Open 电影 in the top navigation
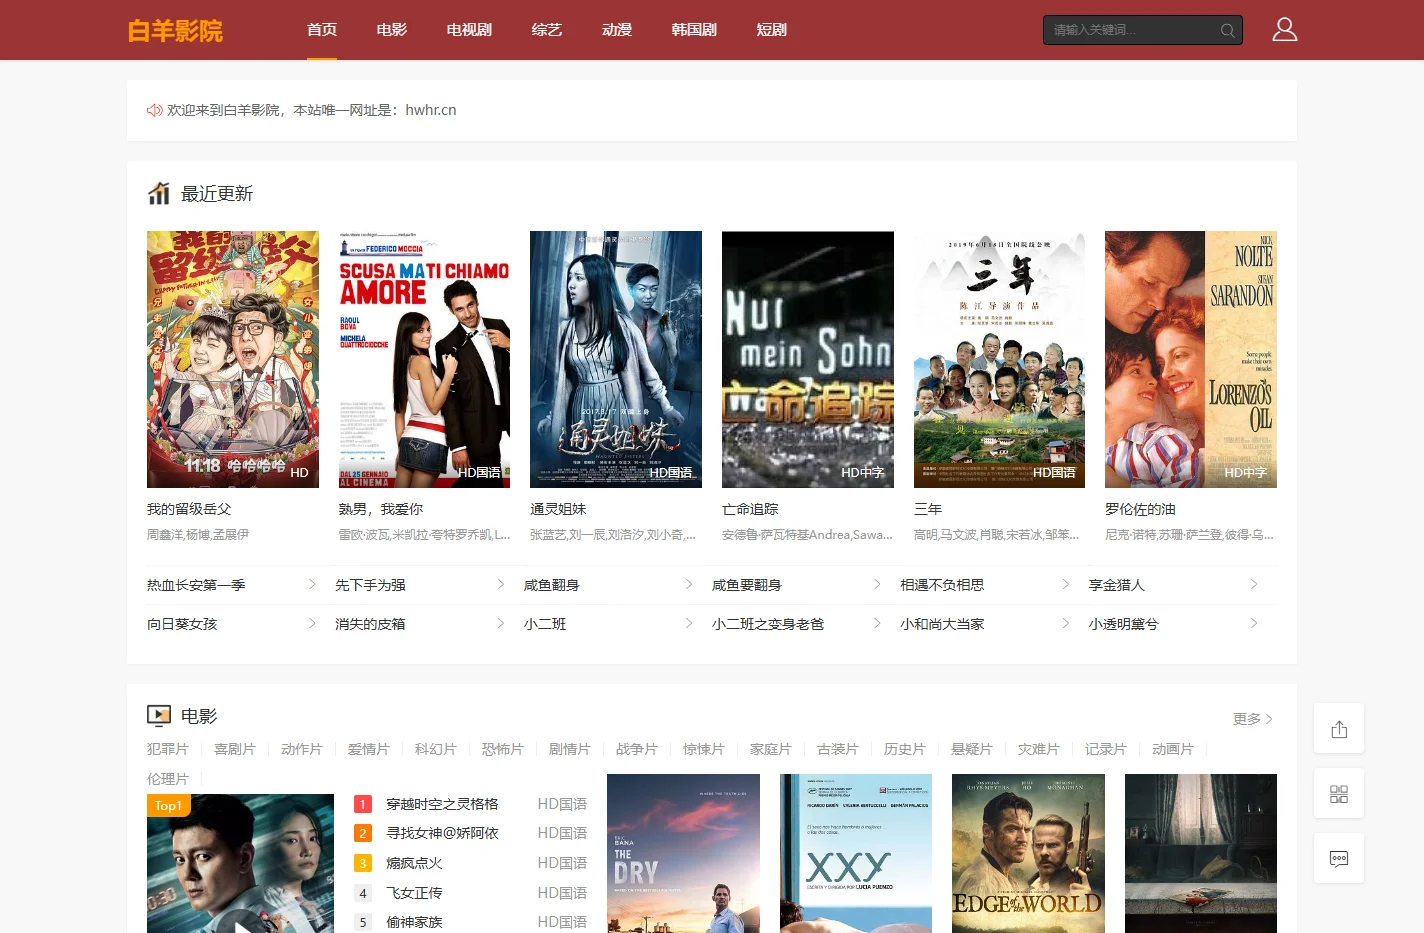The width and height of the screenshot is (1424, 933). coord(392,30)
